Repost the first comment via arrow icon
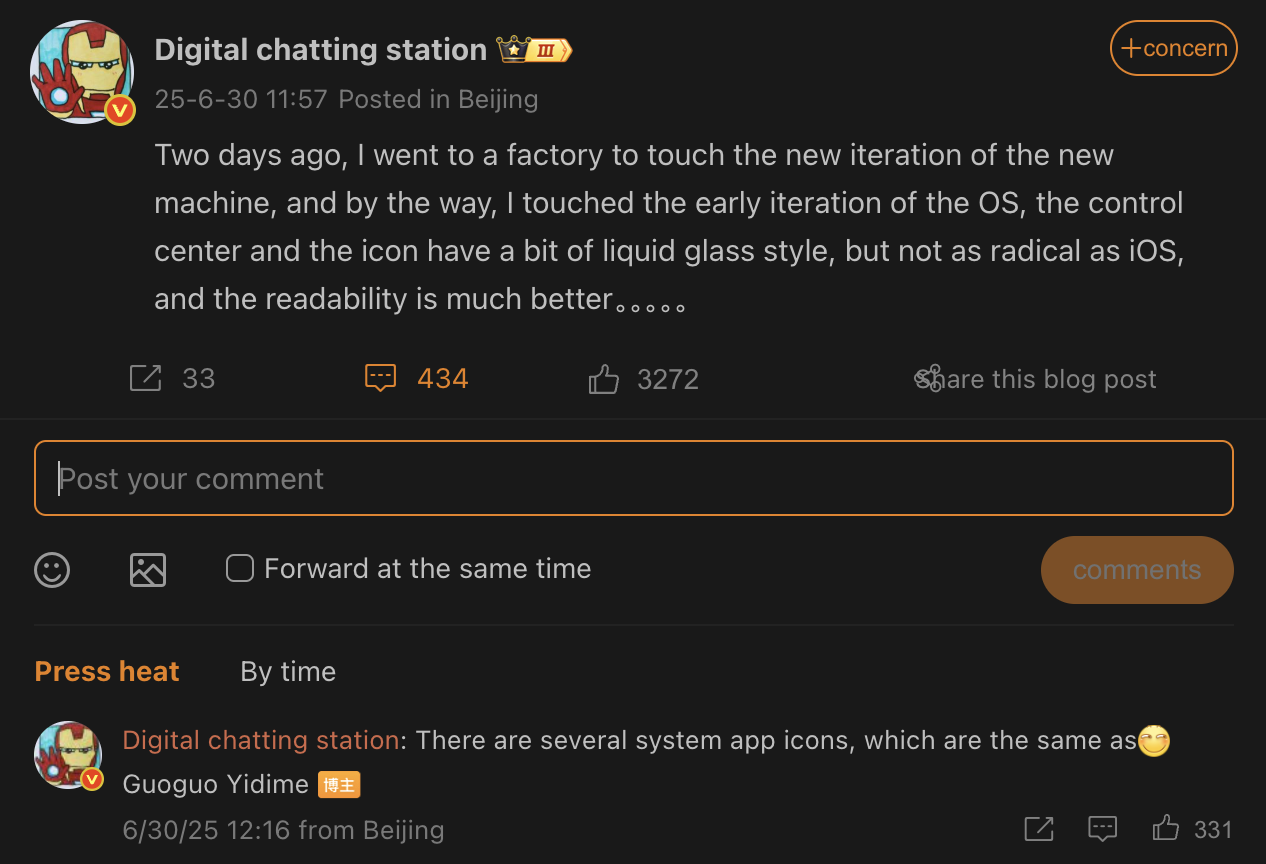Viewport: 1266px width, 864px height. pyautogui.click(x=1039, y=829)
